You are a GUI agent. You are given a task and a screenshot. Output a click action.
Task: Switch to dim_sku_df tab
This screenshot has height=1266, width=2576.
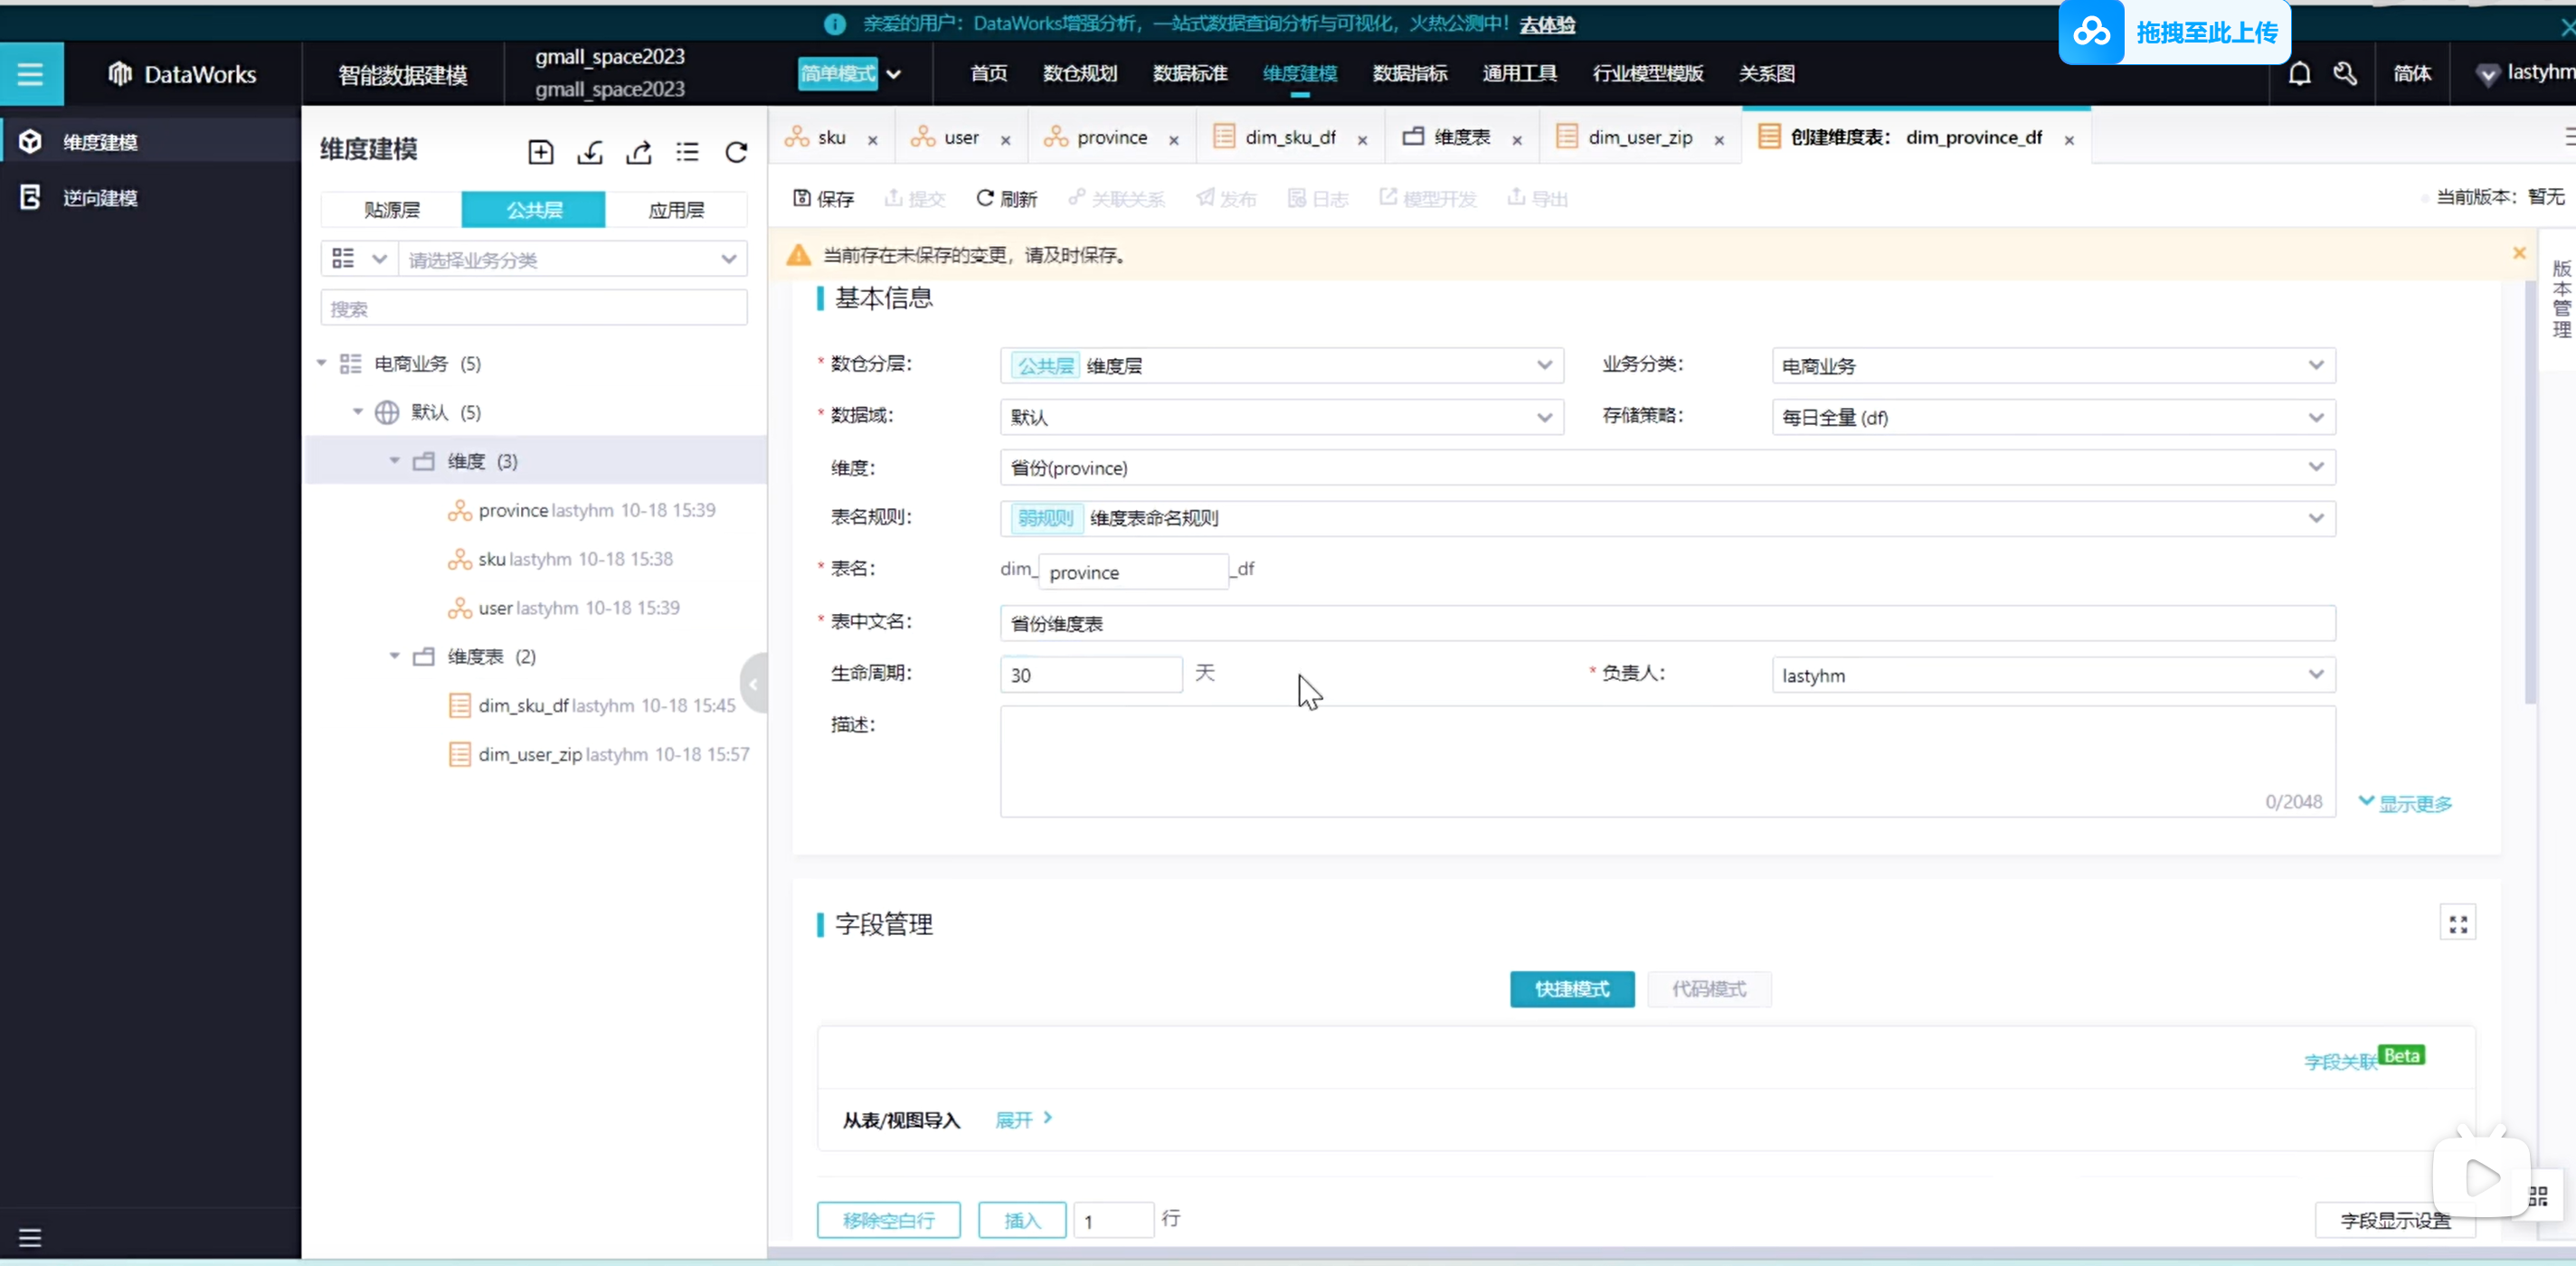(1289, 138)
